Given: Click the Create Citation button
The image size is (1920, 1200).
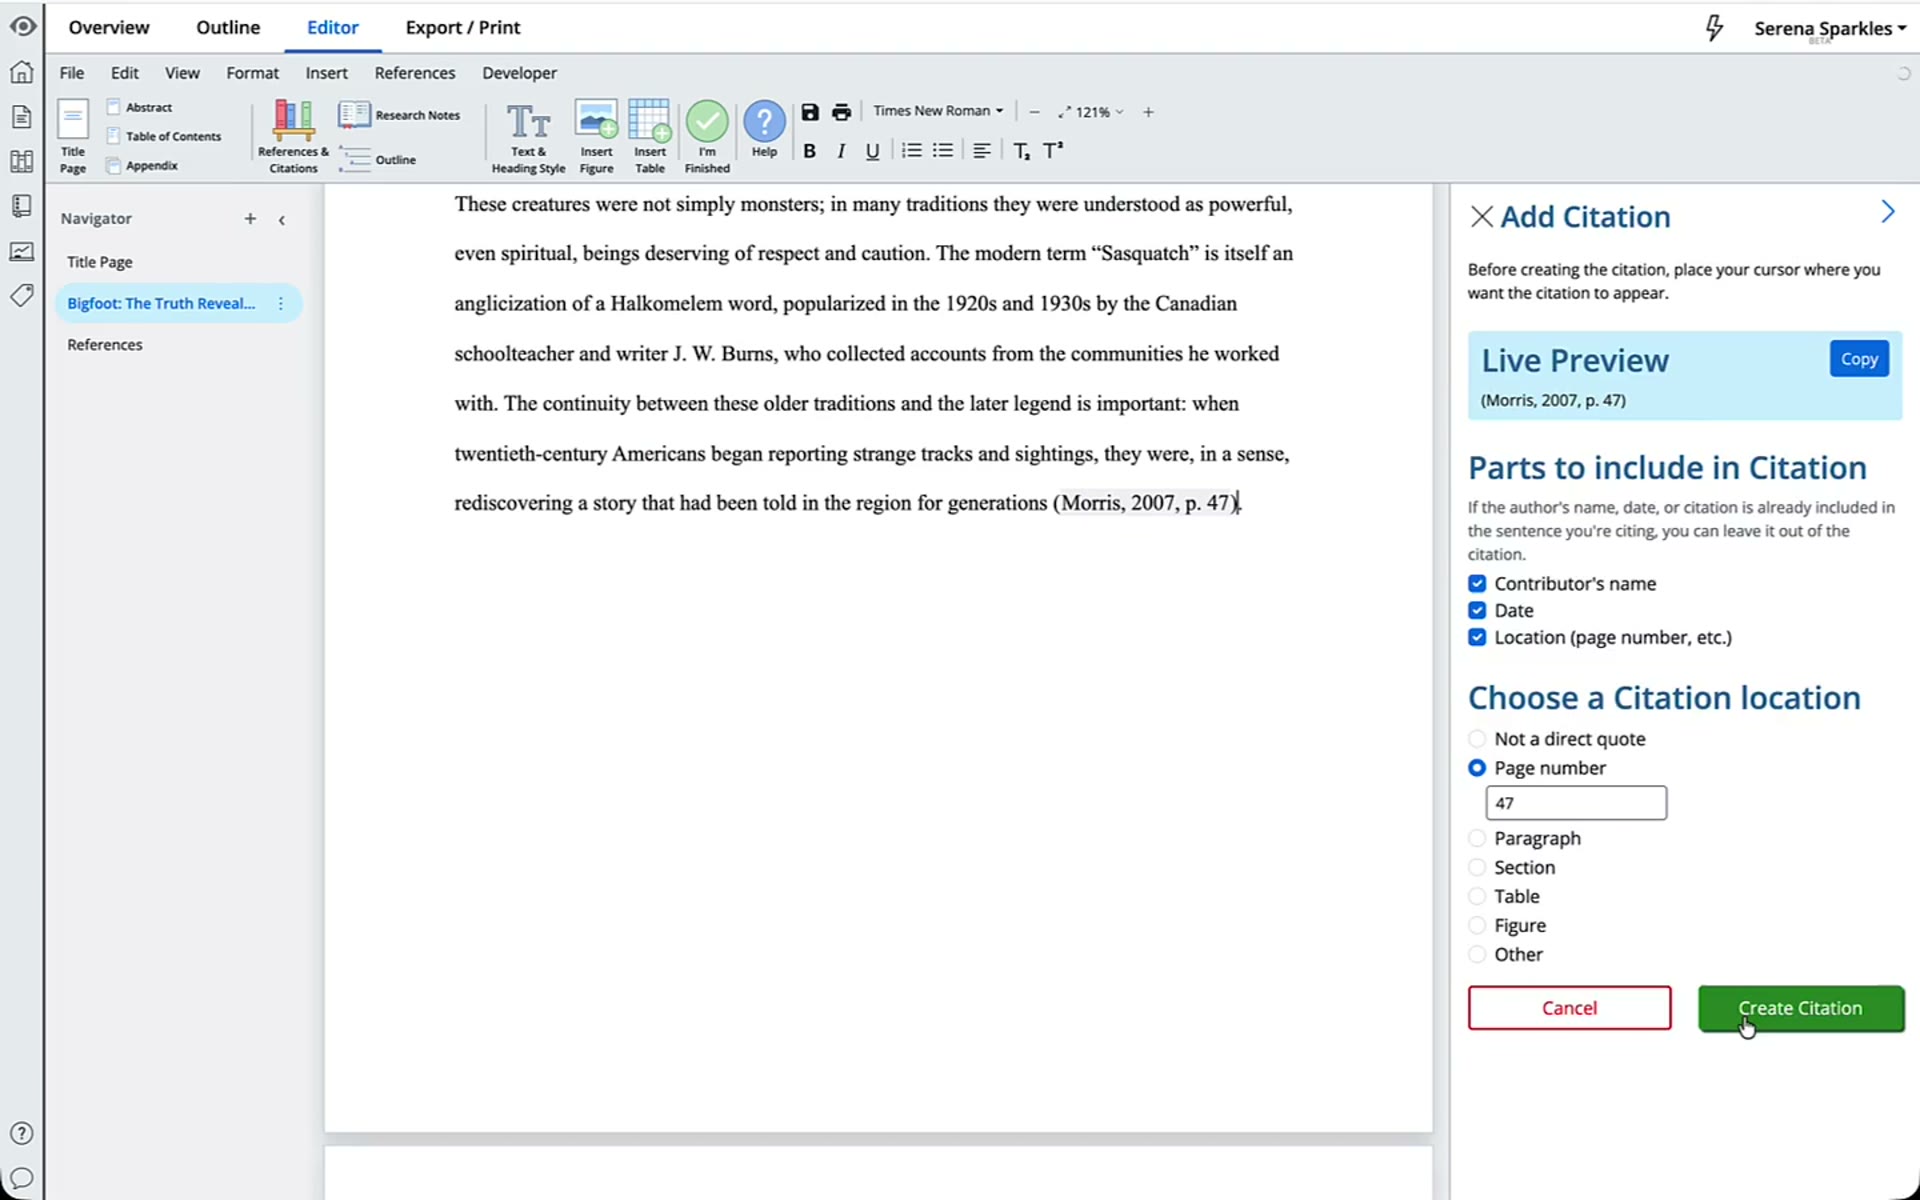Looking at the screenshot, I should (x=1800, y=1008).
